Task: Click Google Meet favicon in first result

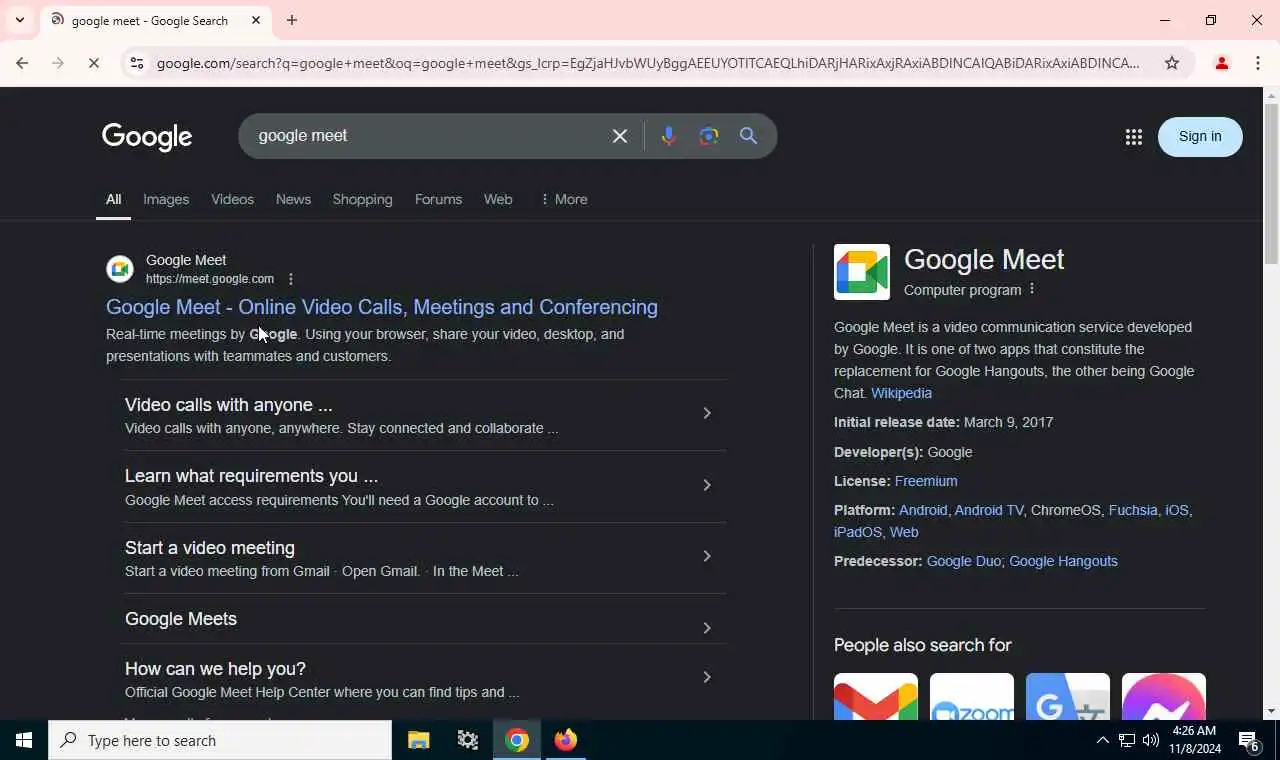Action: (x=120, y=269)
